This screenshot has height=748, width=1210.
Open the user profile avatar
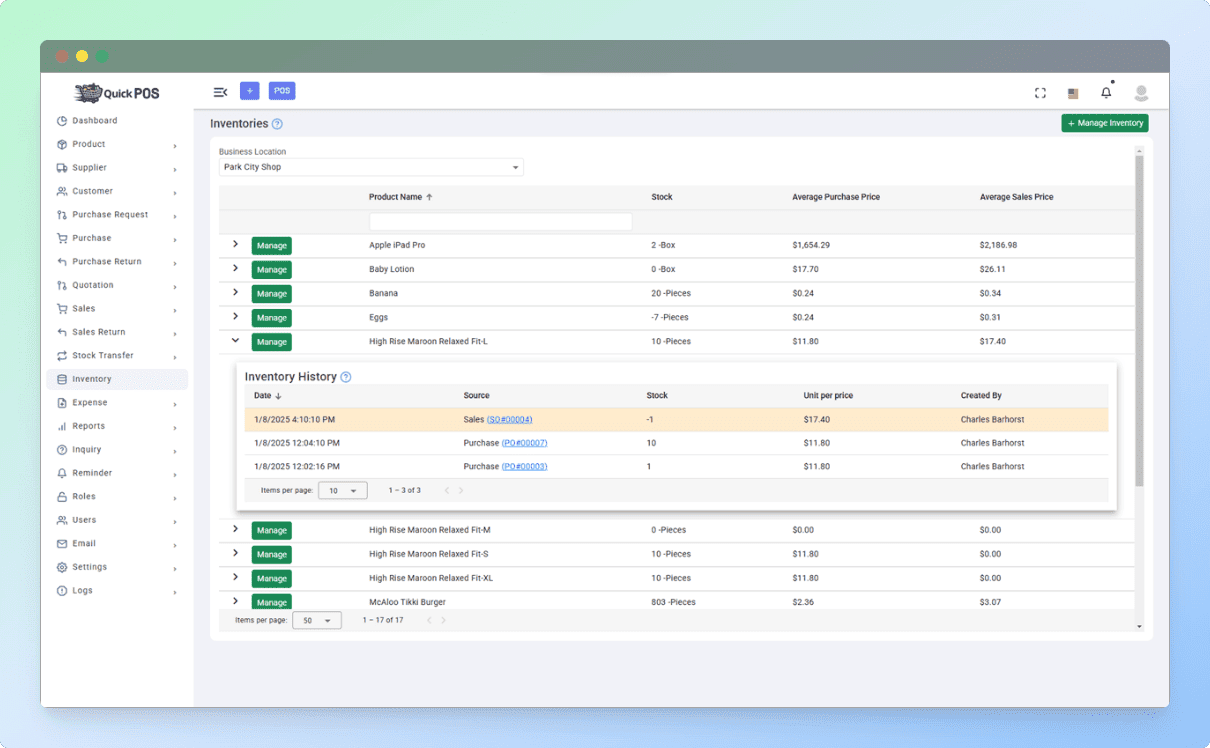pos(1141,93)
